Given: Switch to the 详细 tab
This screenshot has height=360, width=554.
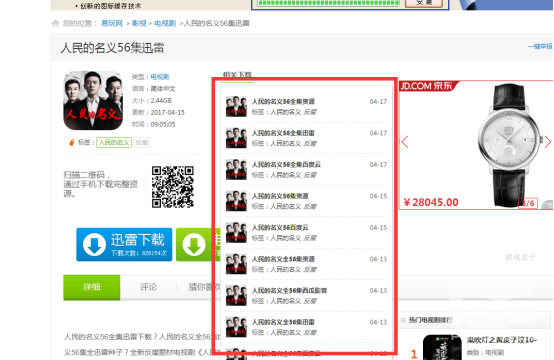Looking at the screenshot, I should [92, 287].
